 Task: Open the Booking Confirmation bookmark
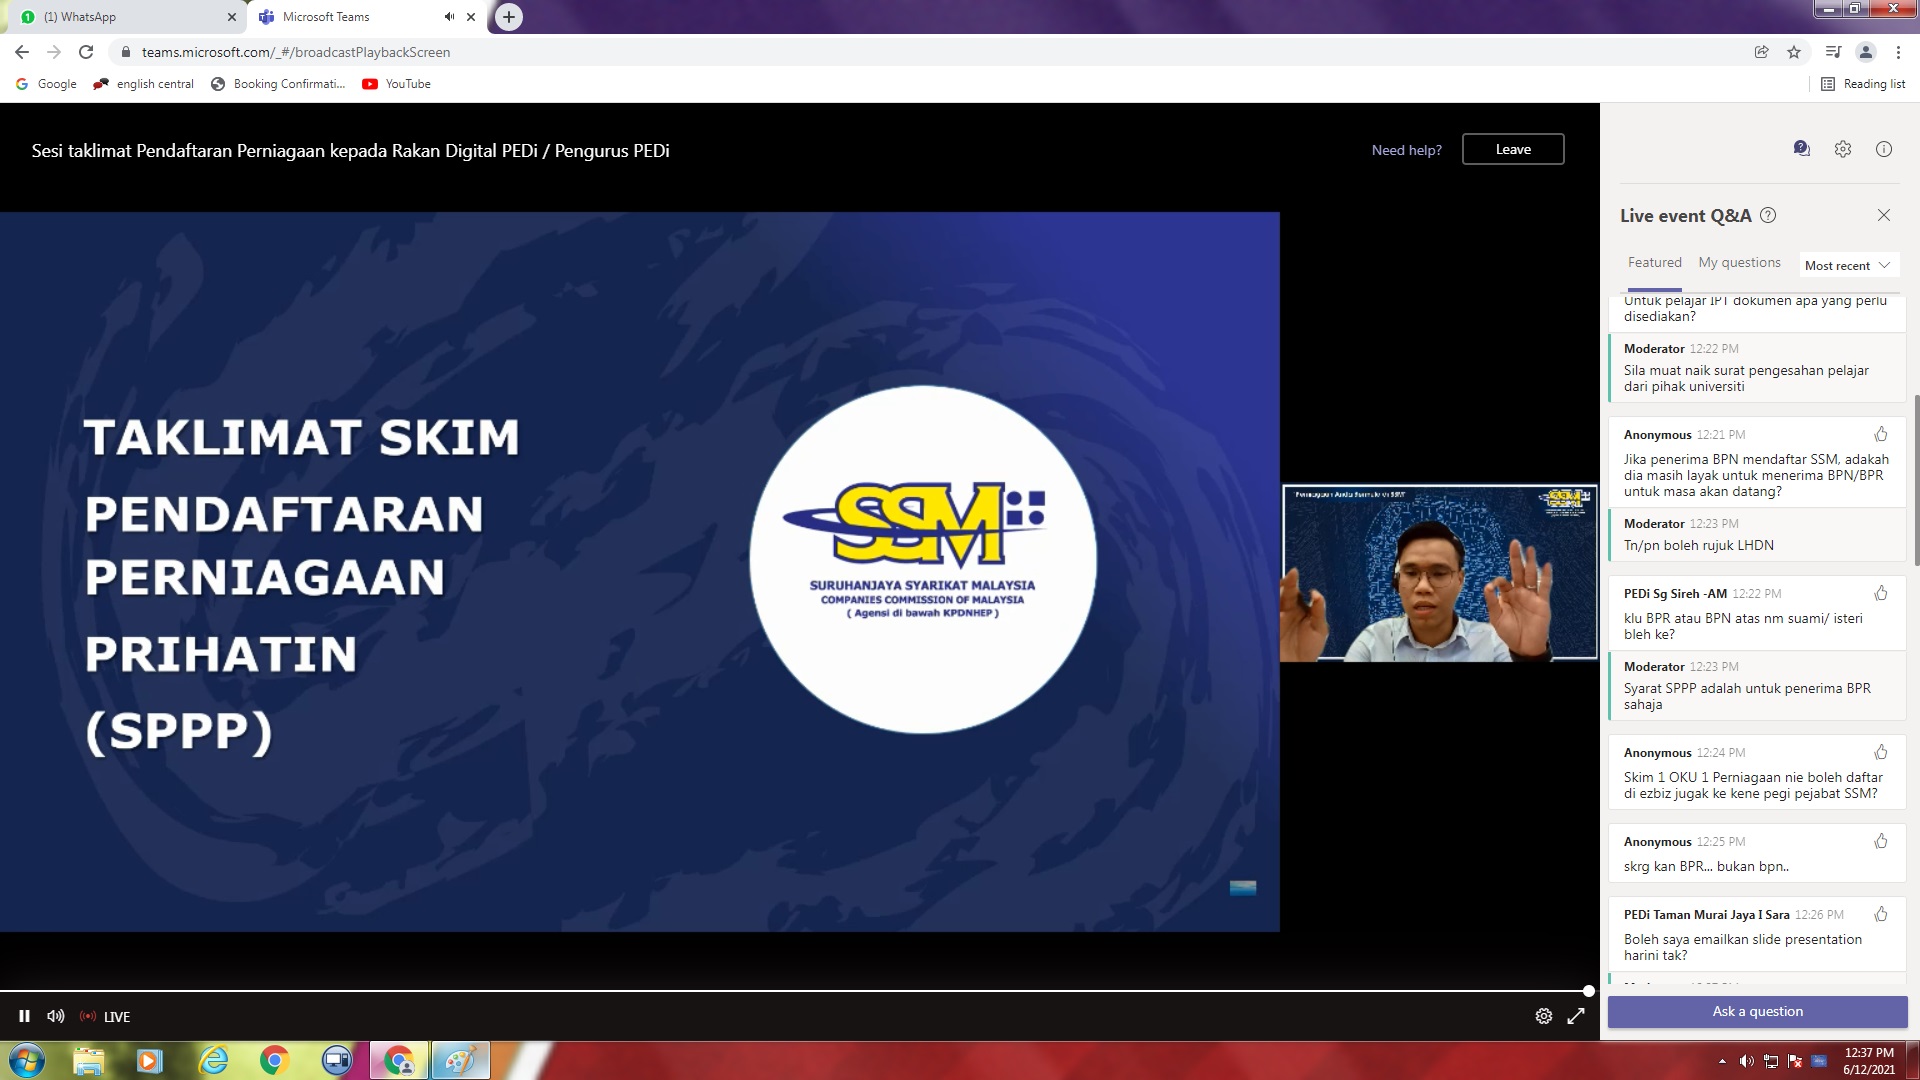(278, 84)
